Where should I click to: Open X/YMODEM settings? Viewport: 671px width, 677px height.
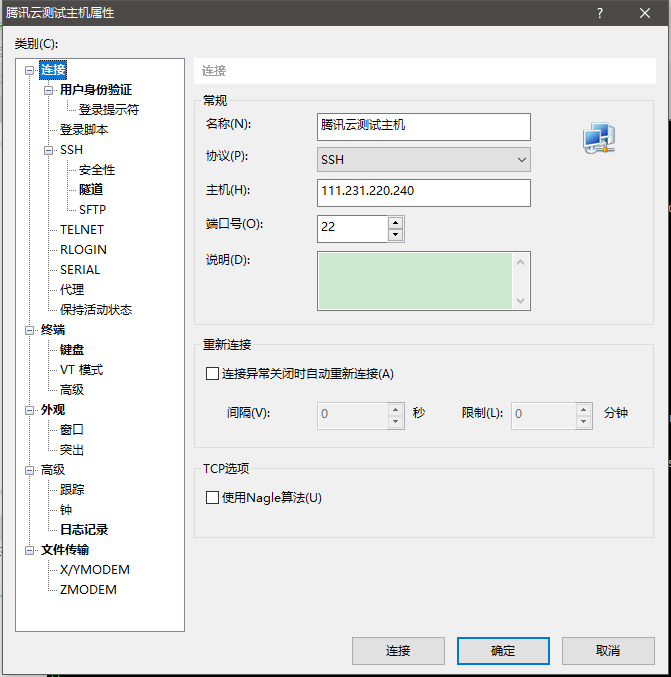click(95, 570)
